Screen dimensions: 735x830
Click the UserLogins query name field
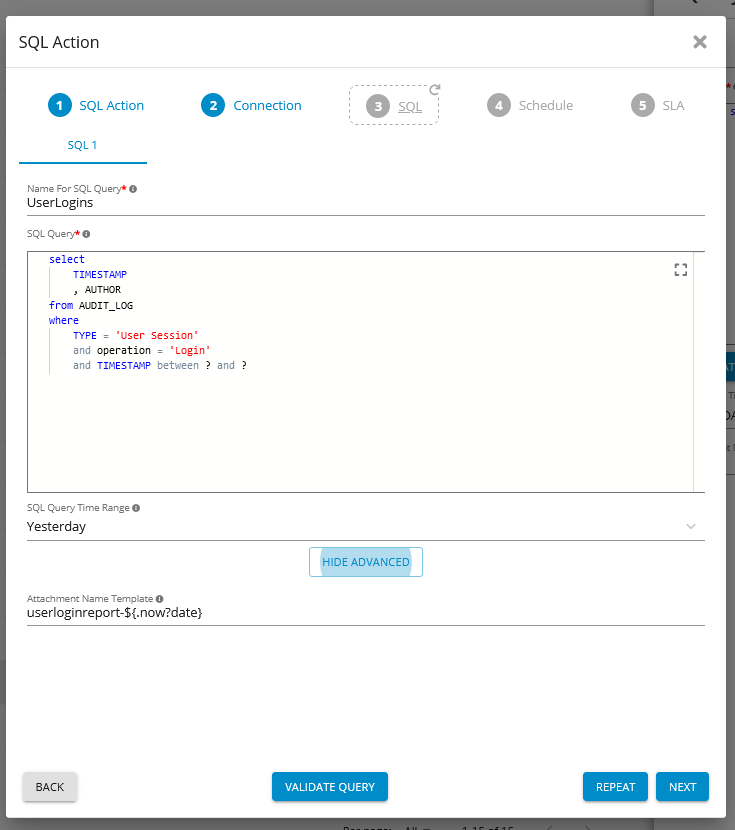click(x=365, y=203)
